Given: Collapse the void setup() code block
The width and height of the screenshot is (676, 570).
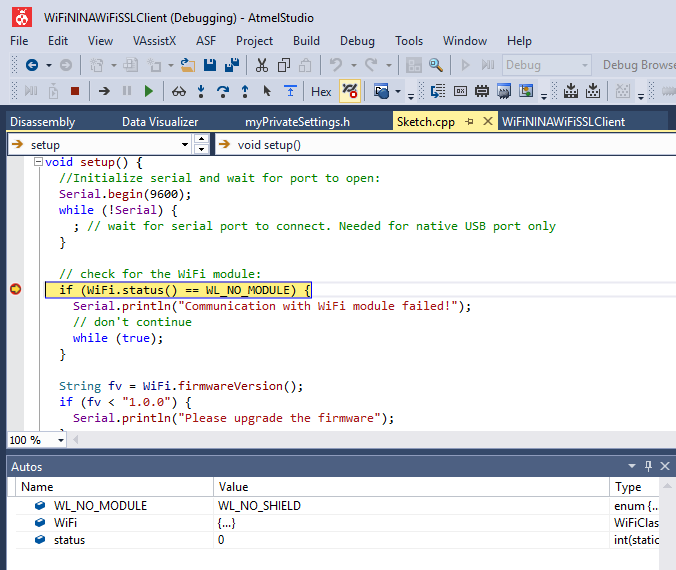Looking at the screenshot, I should click(x=38, y=162).
